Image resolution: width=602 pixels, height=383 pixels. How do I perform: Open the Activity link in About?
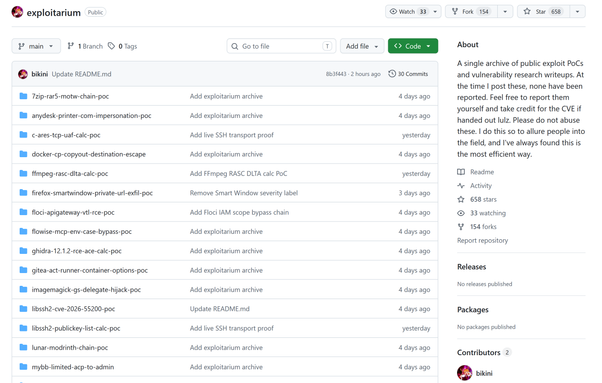[481, 186]
